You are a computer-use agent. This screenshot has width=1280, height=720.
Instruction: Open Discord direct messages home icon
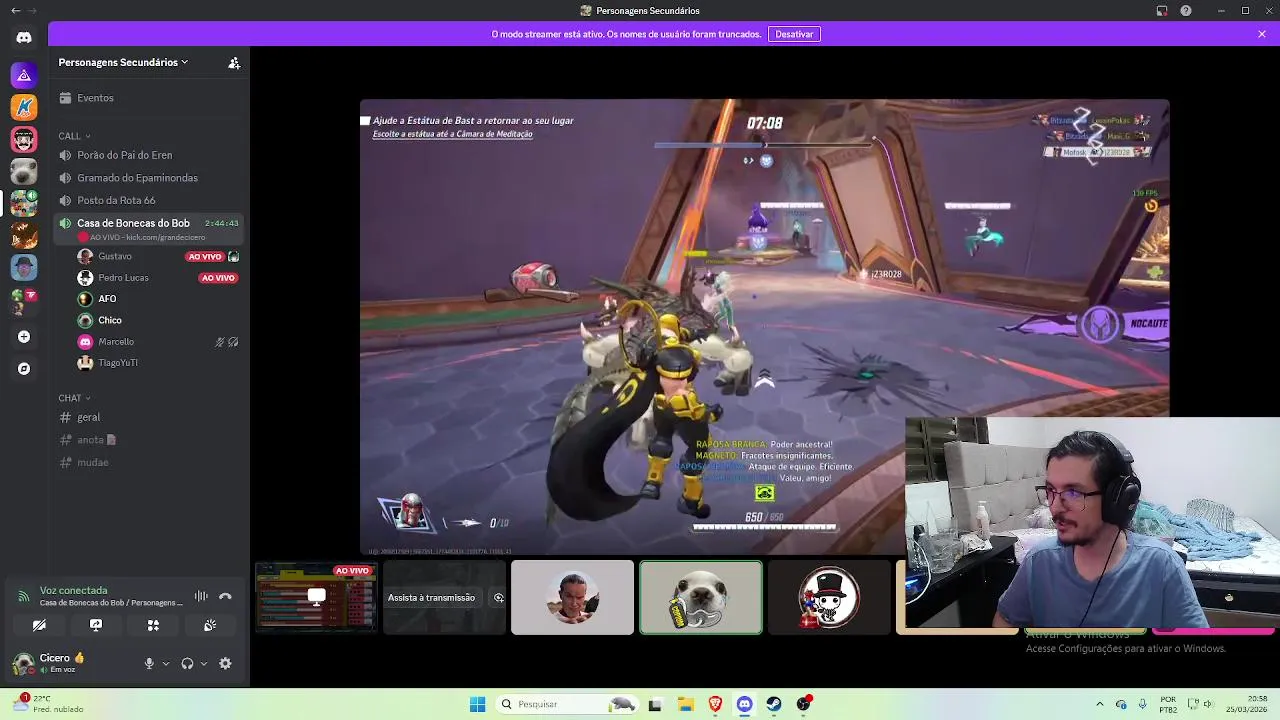24,38
